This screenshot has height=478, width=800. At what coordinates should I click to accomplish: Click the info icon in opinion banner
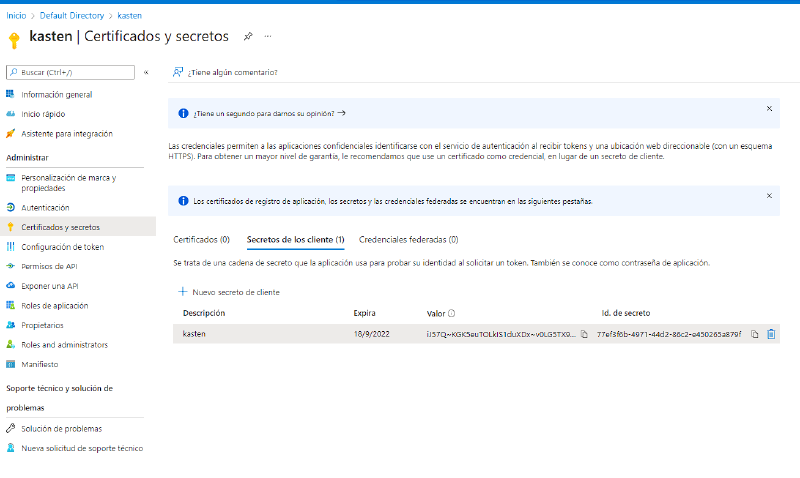pos(183,113)
